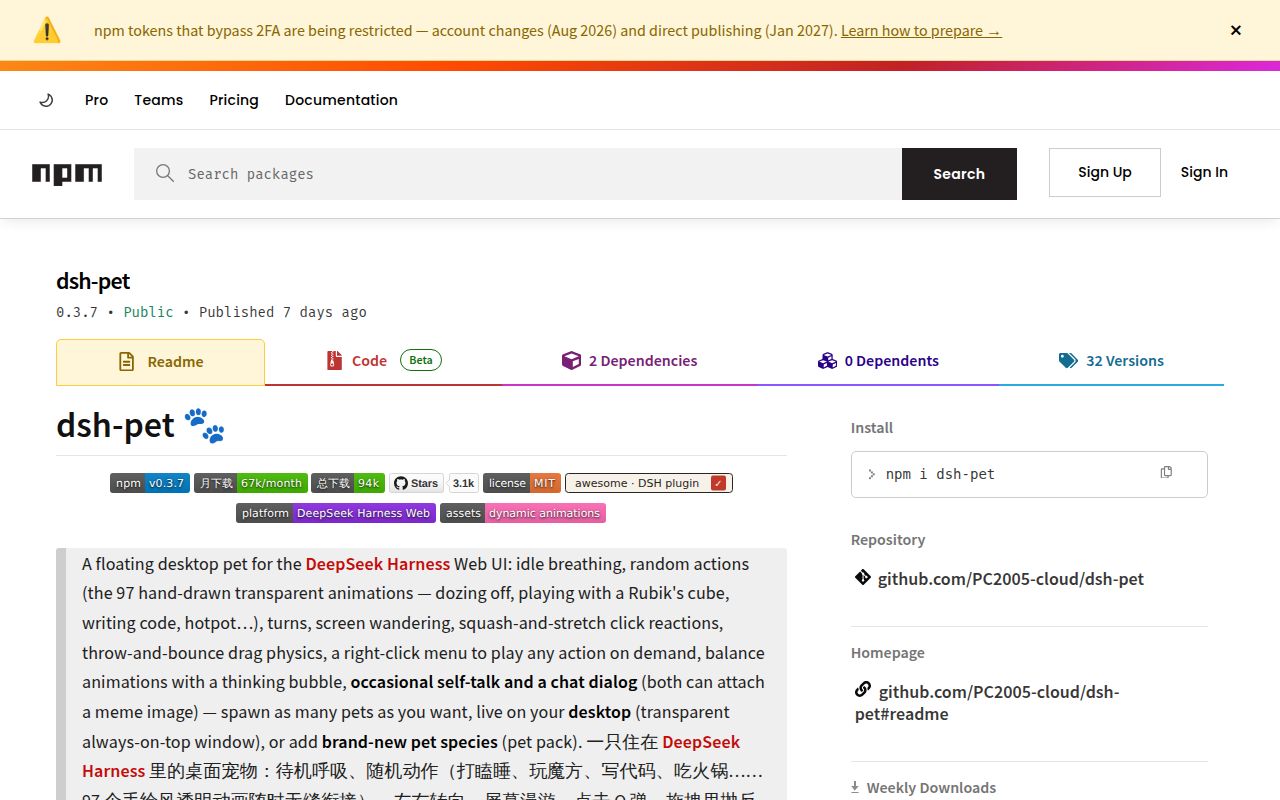Copy the npm i dsh-pet install command
This screenshot has height=800, width=1280.
(1166, 473)
